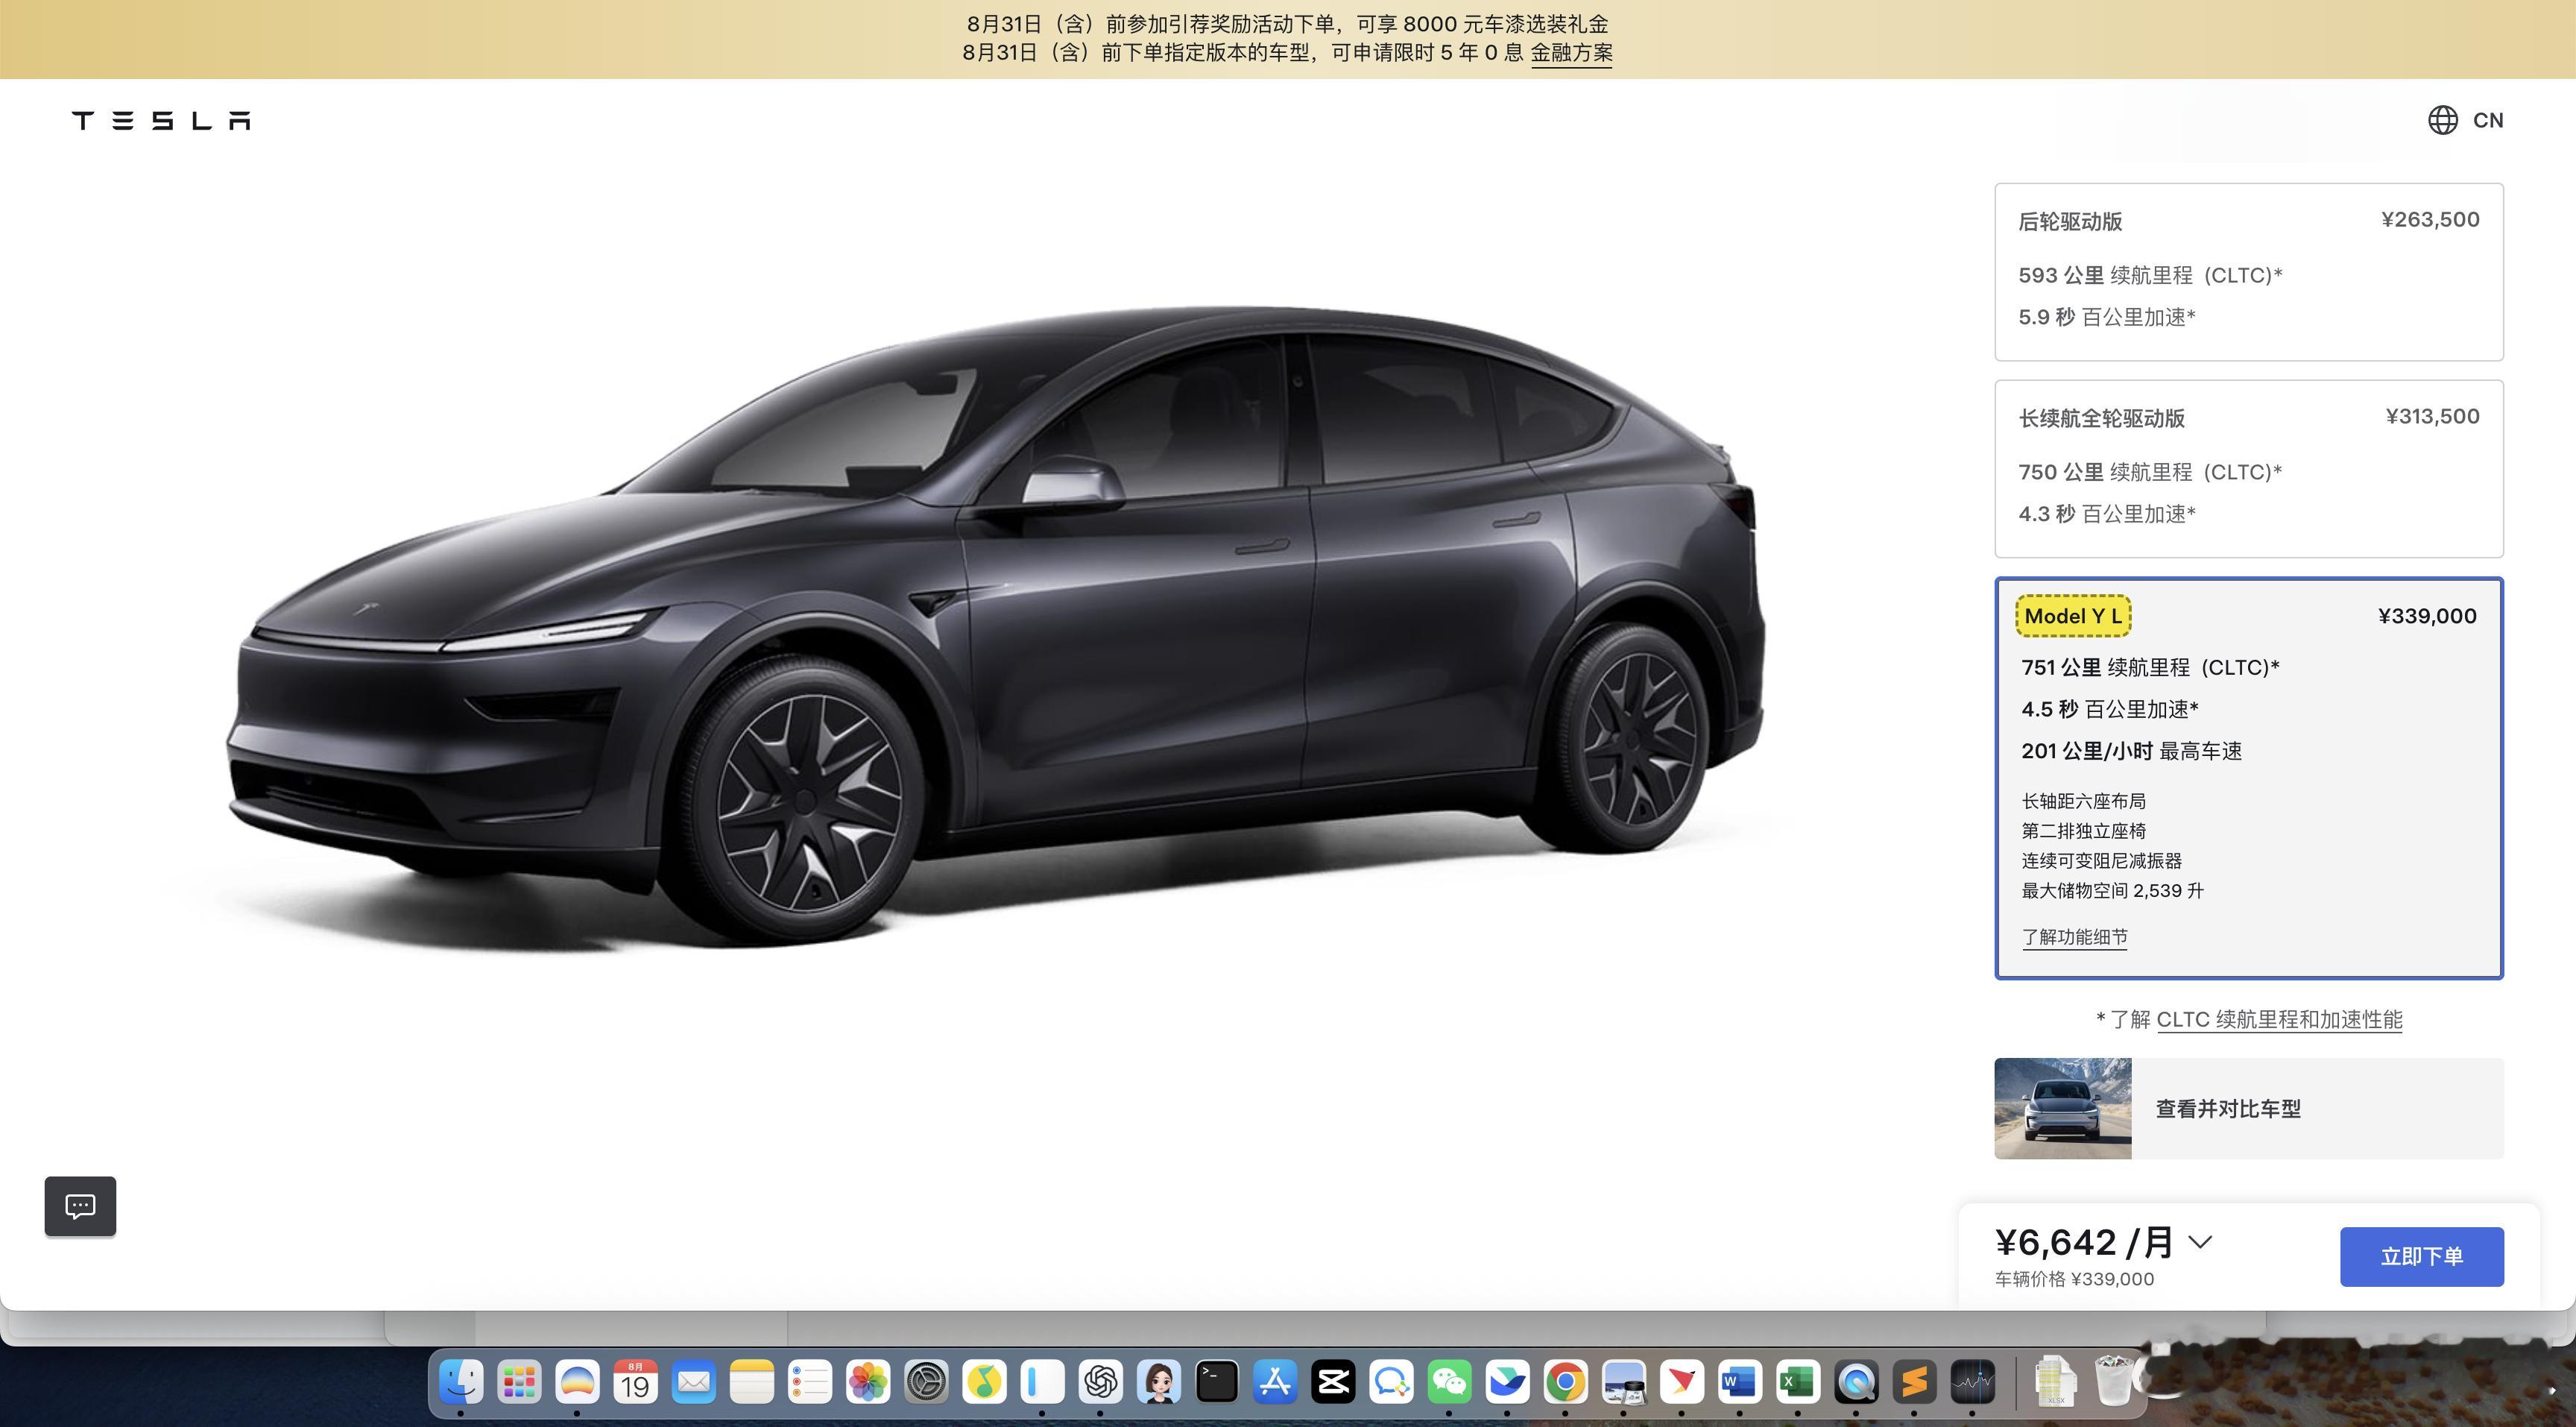
Task: Open Notes app in the dock
Action: coord(752,1383)
